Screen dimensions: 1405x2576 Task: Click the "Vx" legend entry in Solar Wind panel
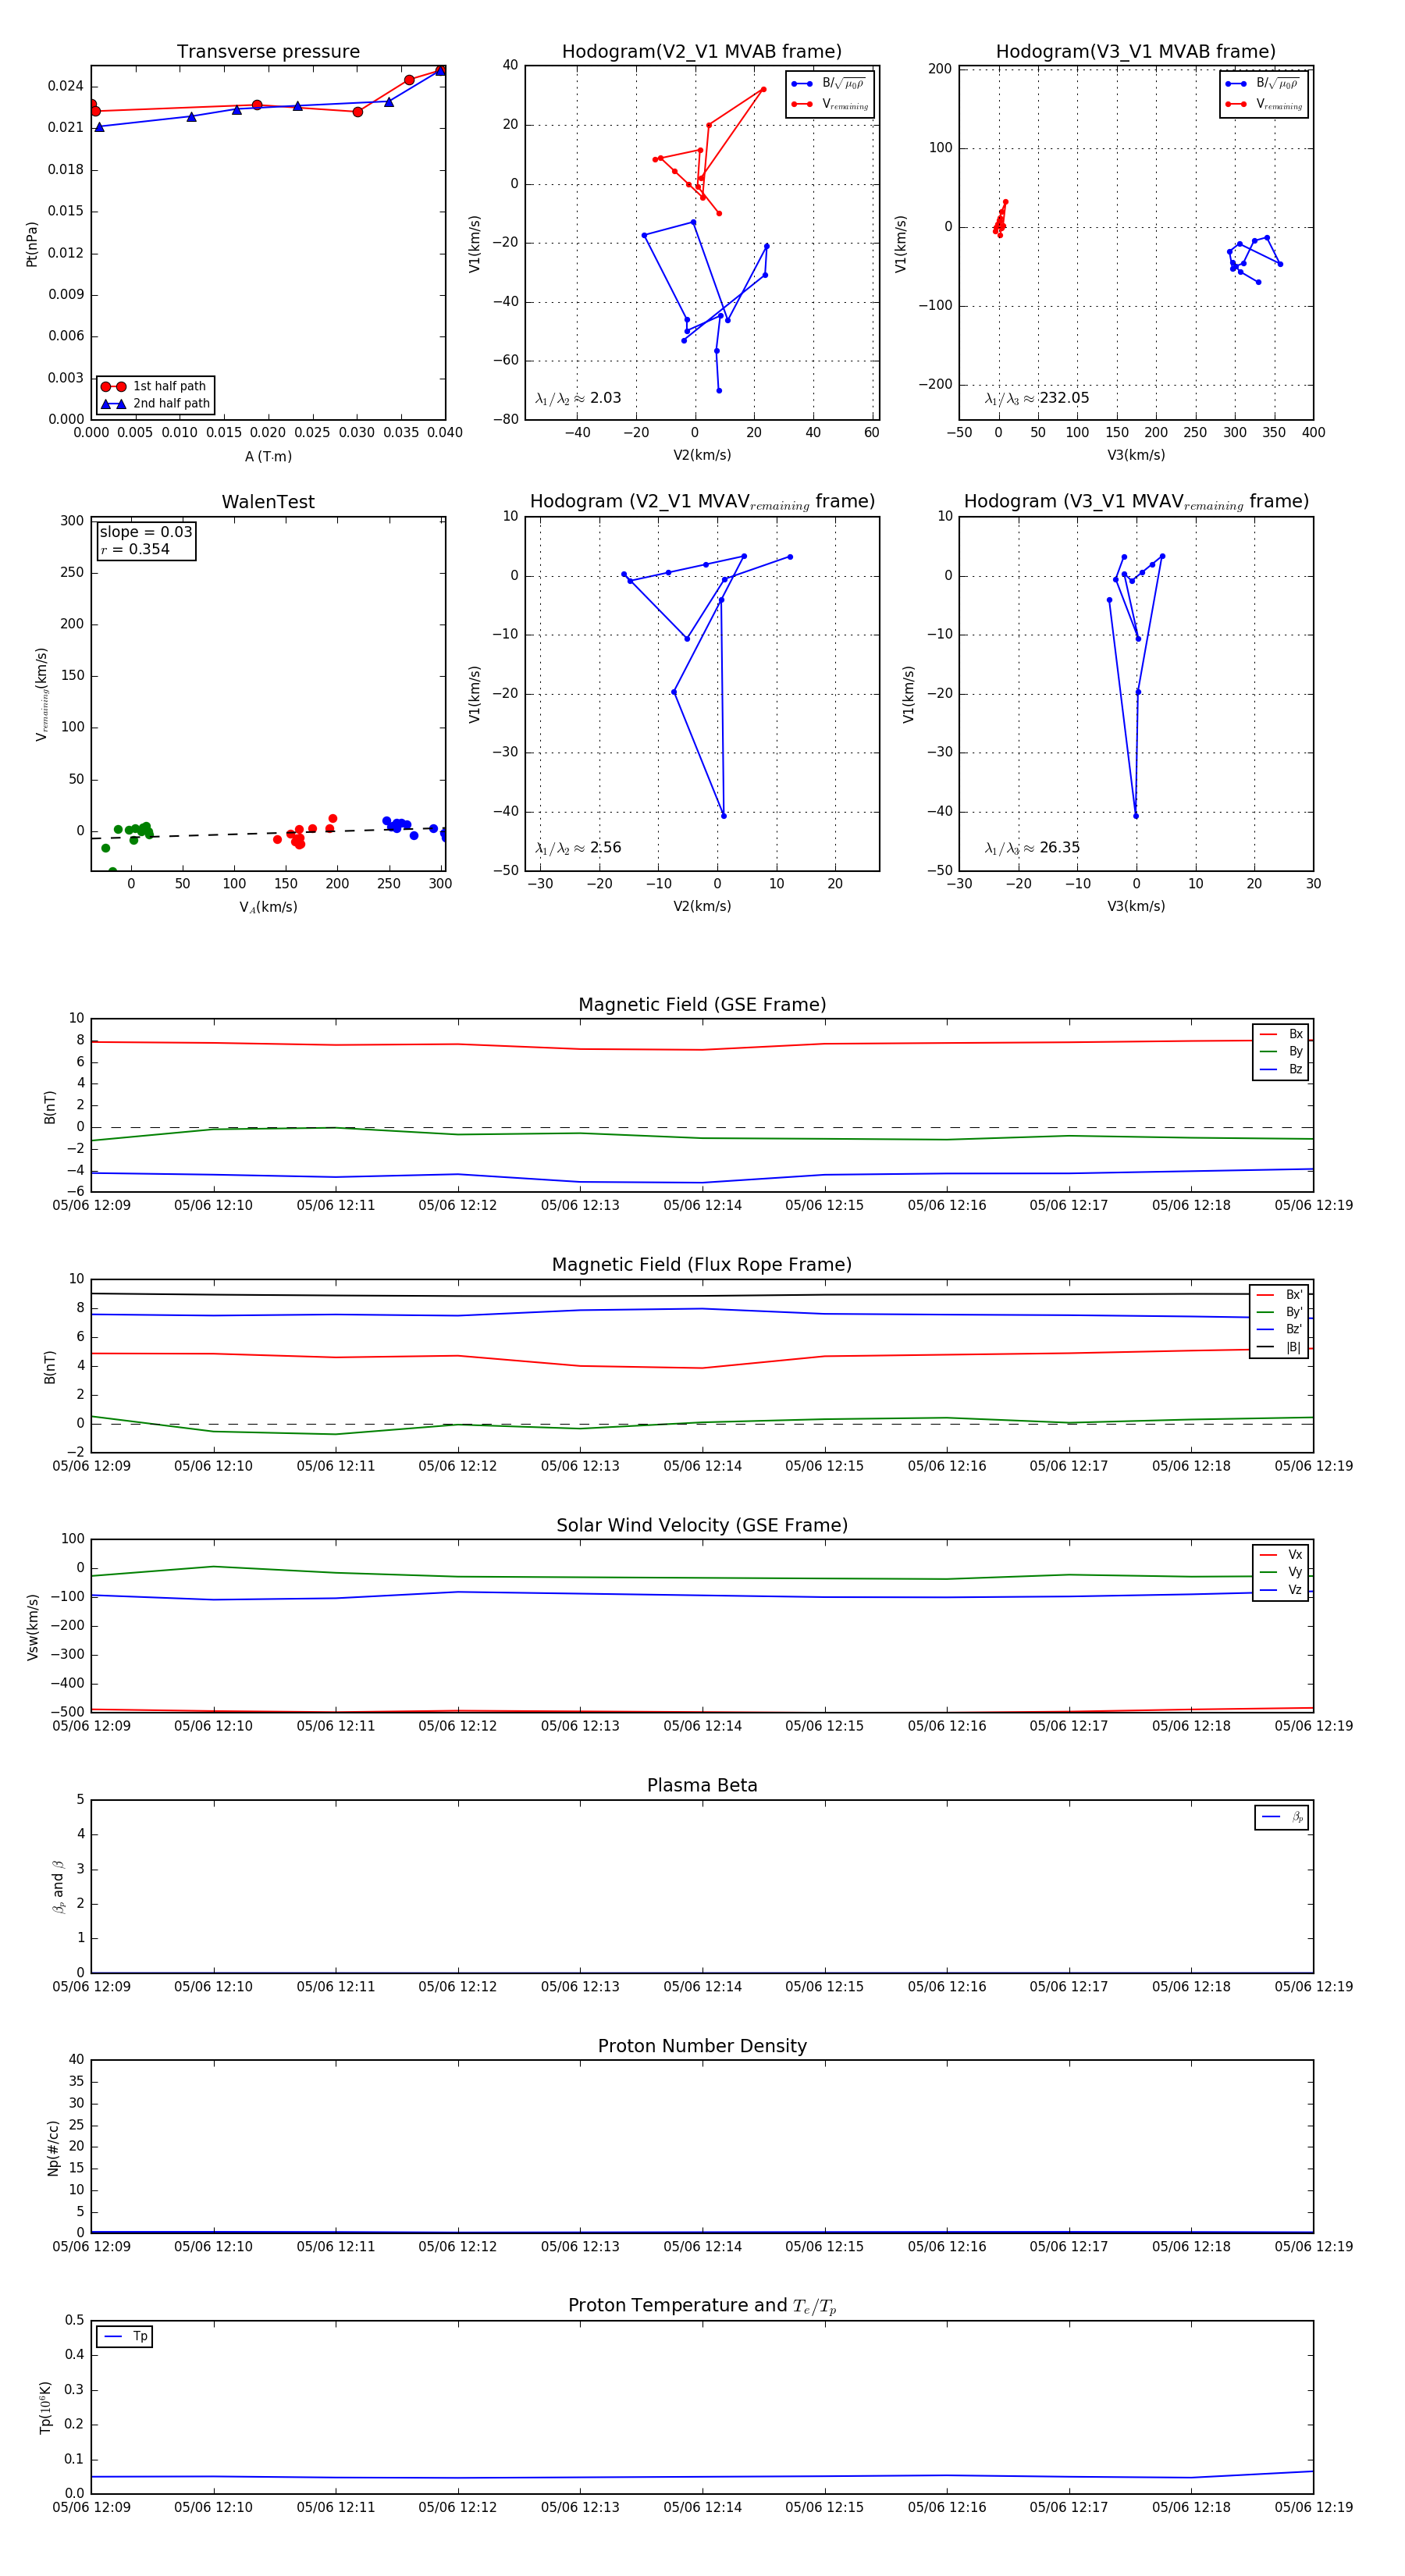point(1281,1555)
